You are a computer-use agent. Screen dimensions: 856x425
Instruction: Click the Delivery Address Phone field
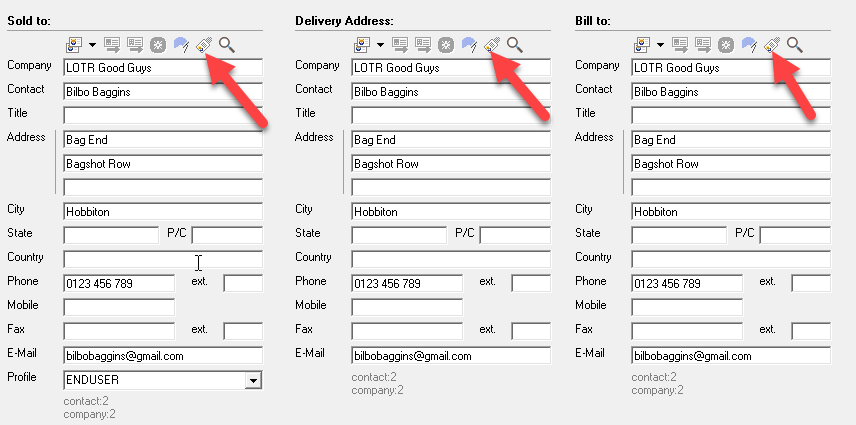coord(407,284)
